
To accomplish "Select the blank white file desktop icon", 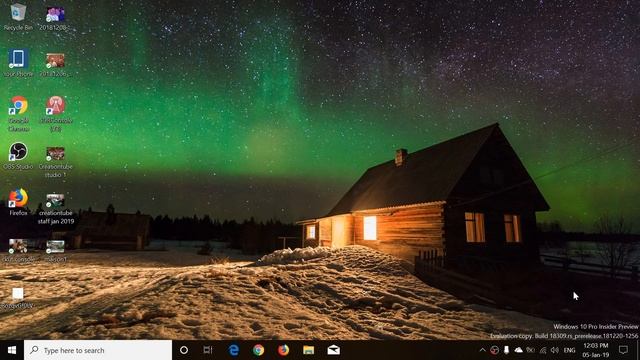I will [18, 298].
